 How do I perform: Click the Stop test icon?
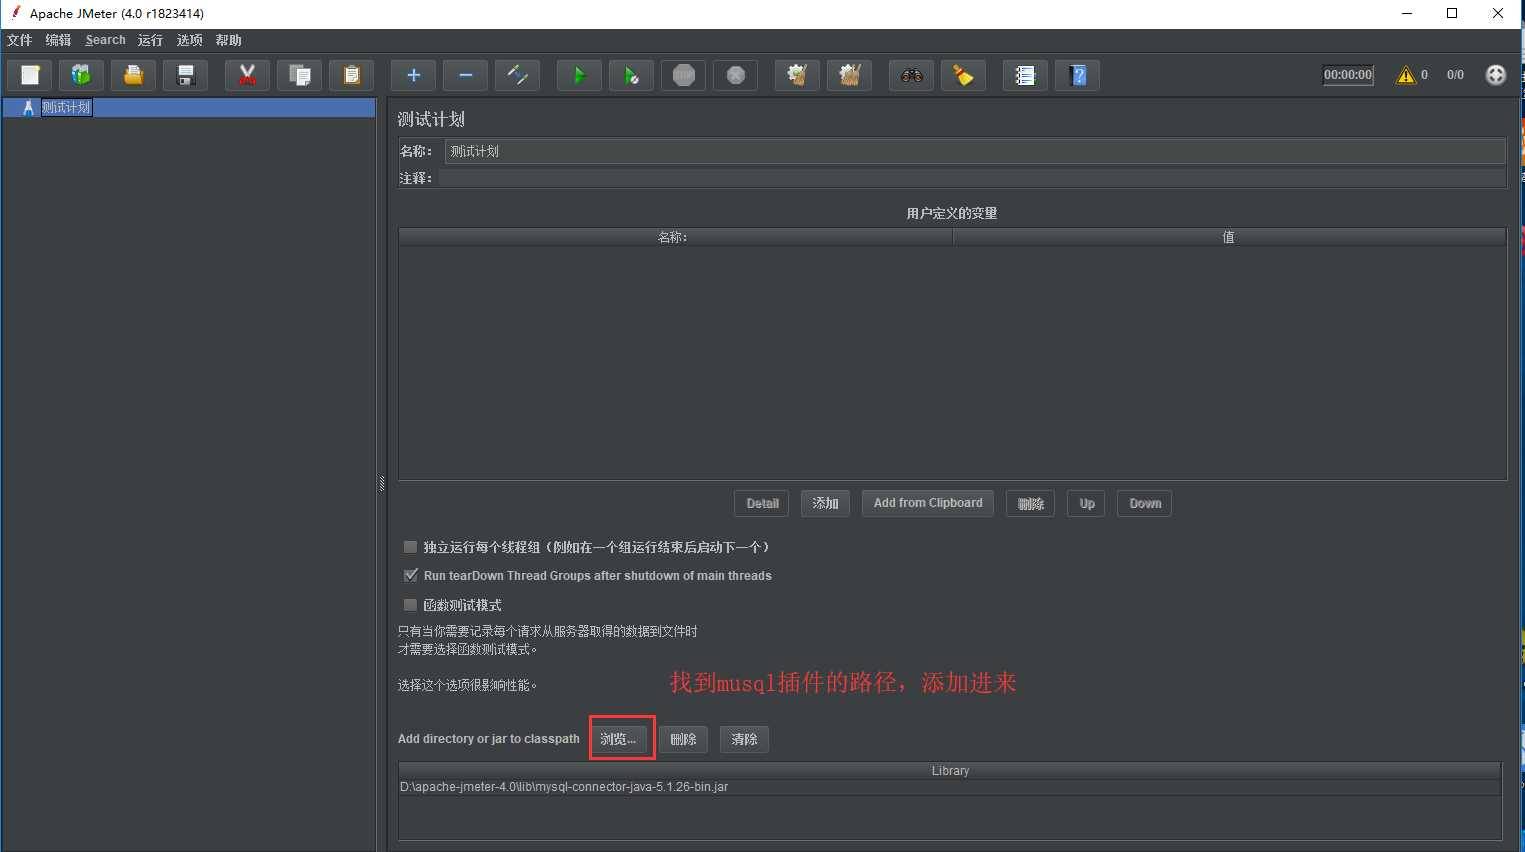[x=683, y=75]
